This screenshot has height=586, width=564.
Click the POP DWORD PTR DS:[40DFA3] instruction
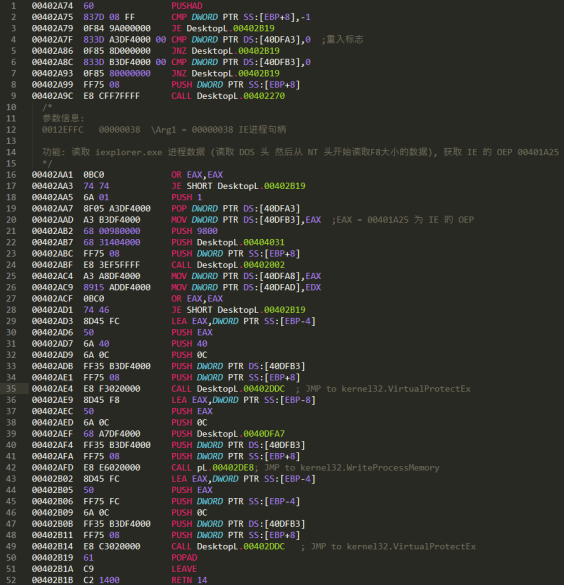coord(235,208)
